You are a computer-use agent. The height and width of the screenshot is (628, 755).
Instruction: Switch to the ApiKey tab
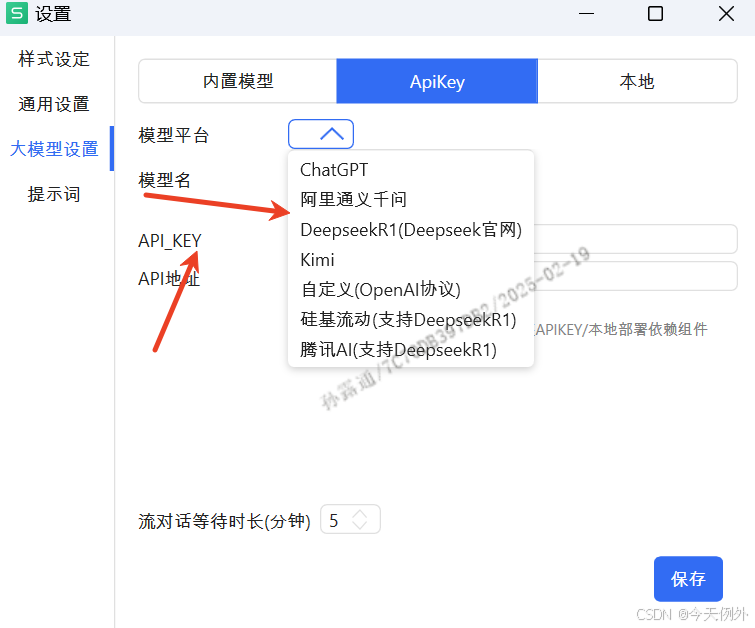pyautogui.click(x=437, y=81)
